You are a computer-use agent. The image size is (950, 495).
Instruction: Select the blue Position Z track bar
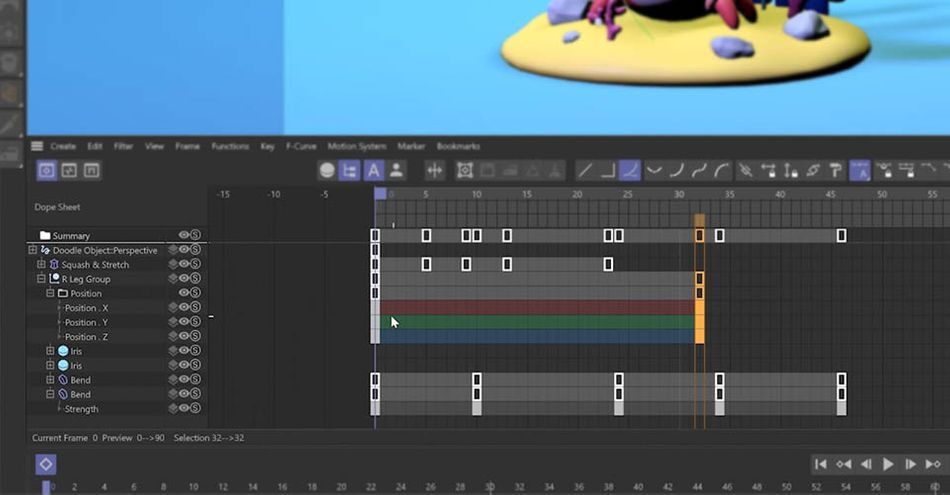tap(537, 336)
